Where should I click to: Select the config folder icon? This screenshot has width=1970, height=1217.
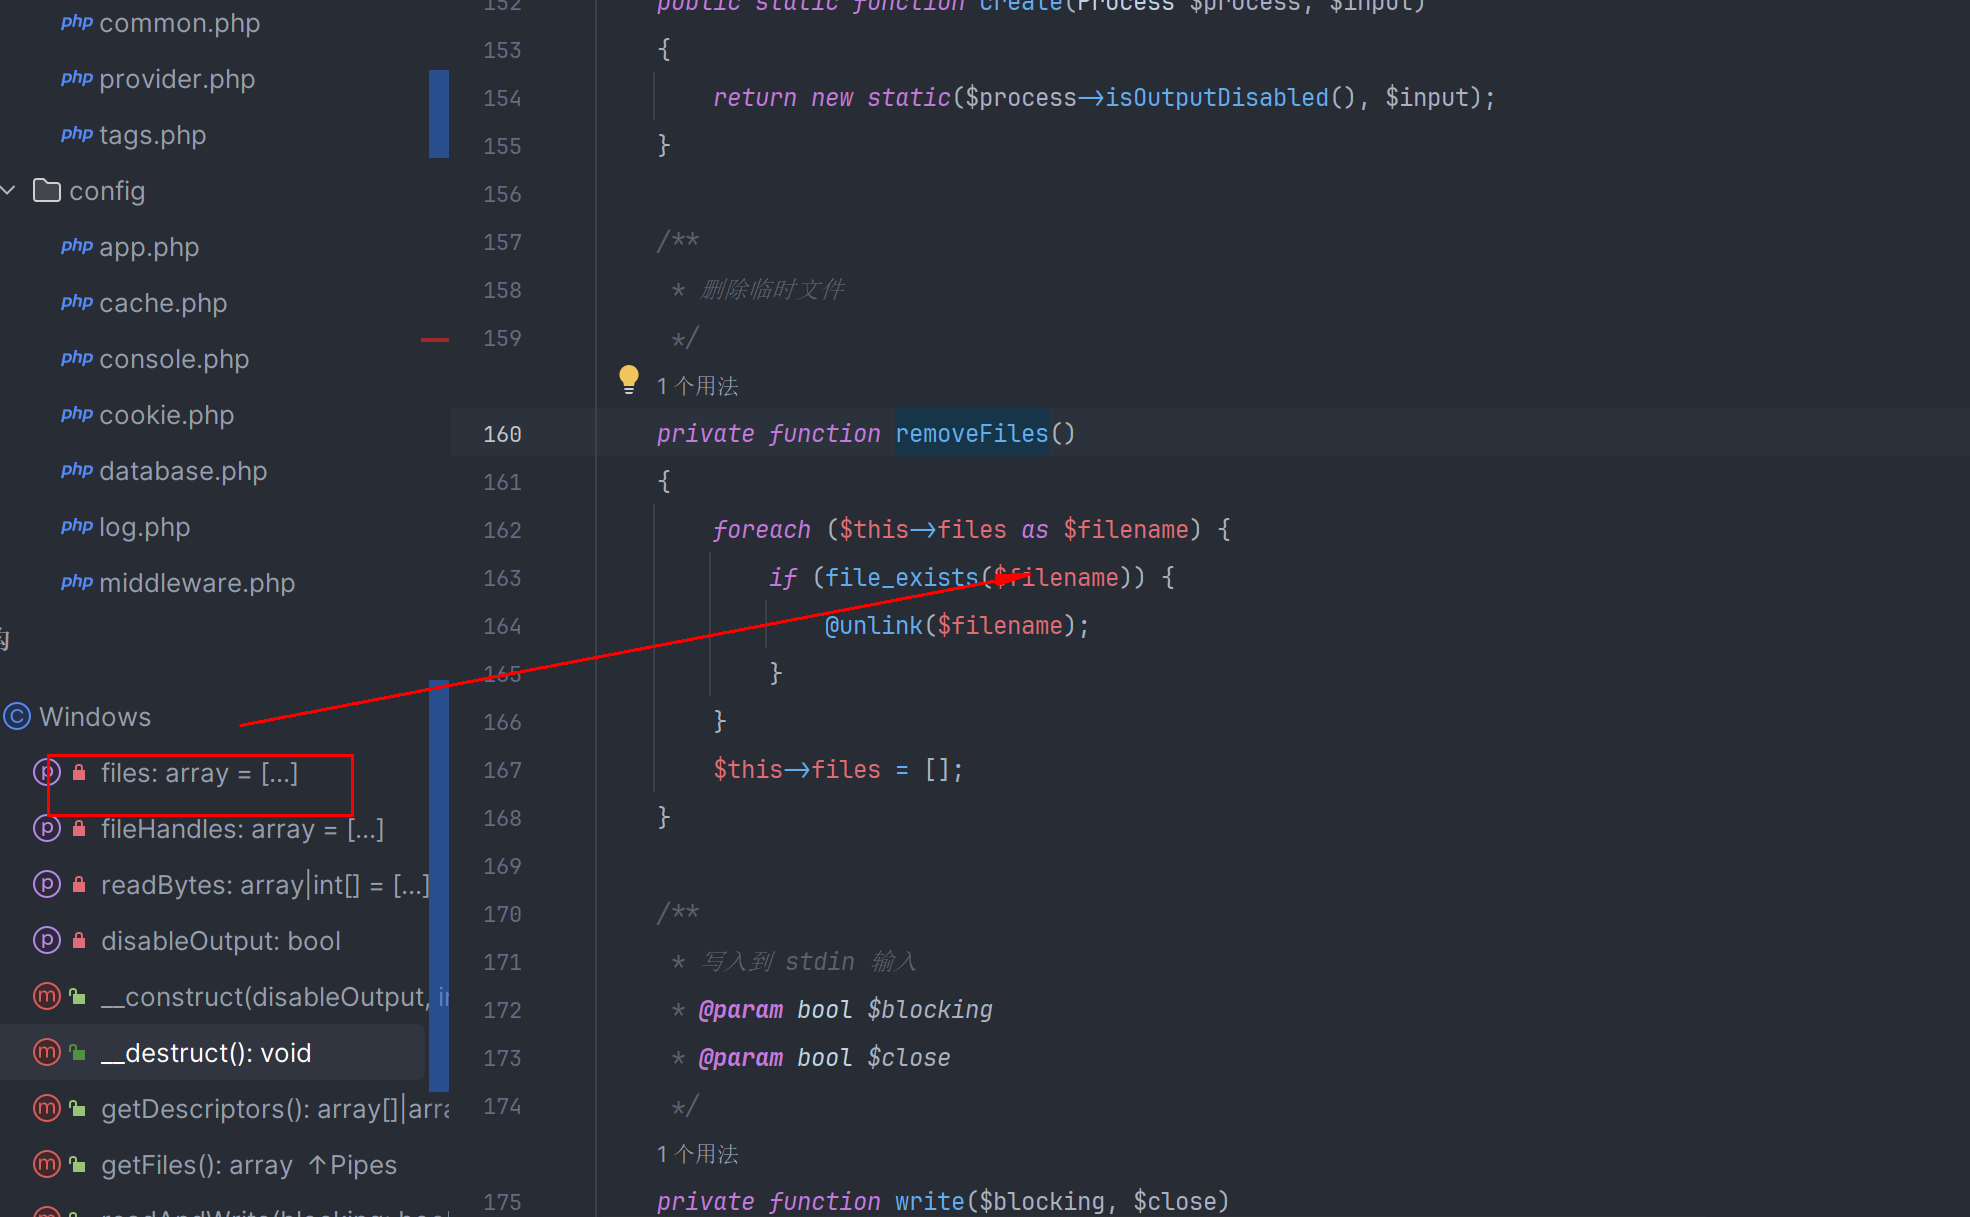(x=47, y=190)
